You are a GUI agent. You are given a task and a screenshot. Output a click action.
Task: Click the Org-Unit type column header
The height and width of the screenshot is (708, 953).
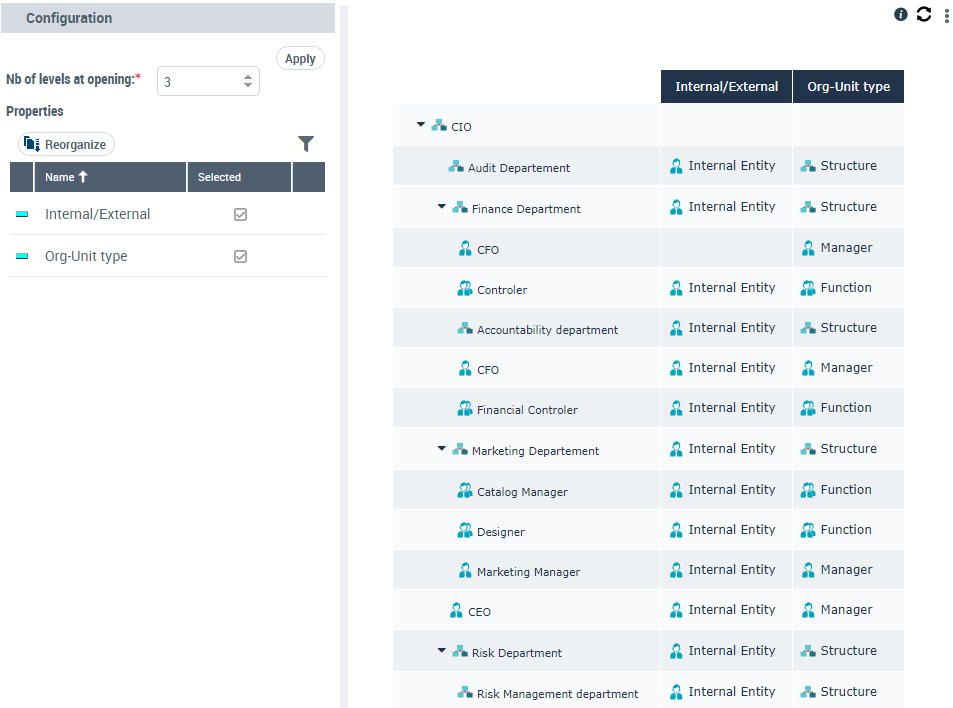click(848, 86)
